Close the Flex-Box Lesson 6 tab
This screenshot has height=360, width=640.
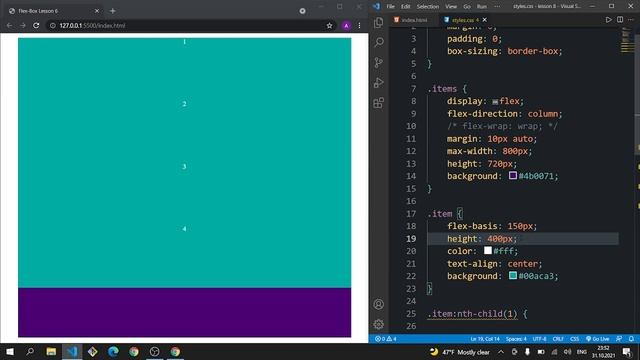(97, 11)
